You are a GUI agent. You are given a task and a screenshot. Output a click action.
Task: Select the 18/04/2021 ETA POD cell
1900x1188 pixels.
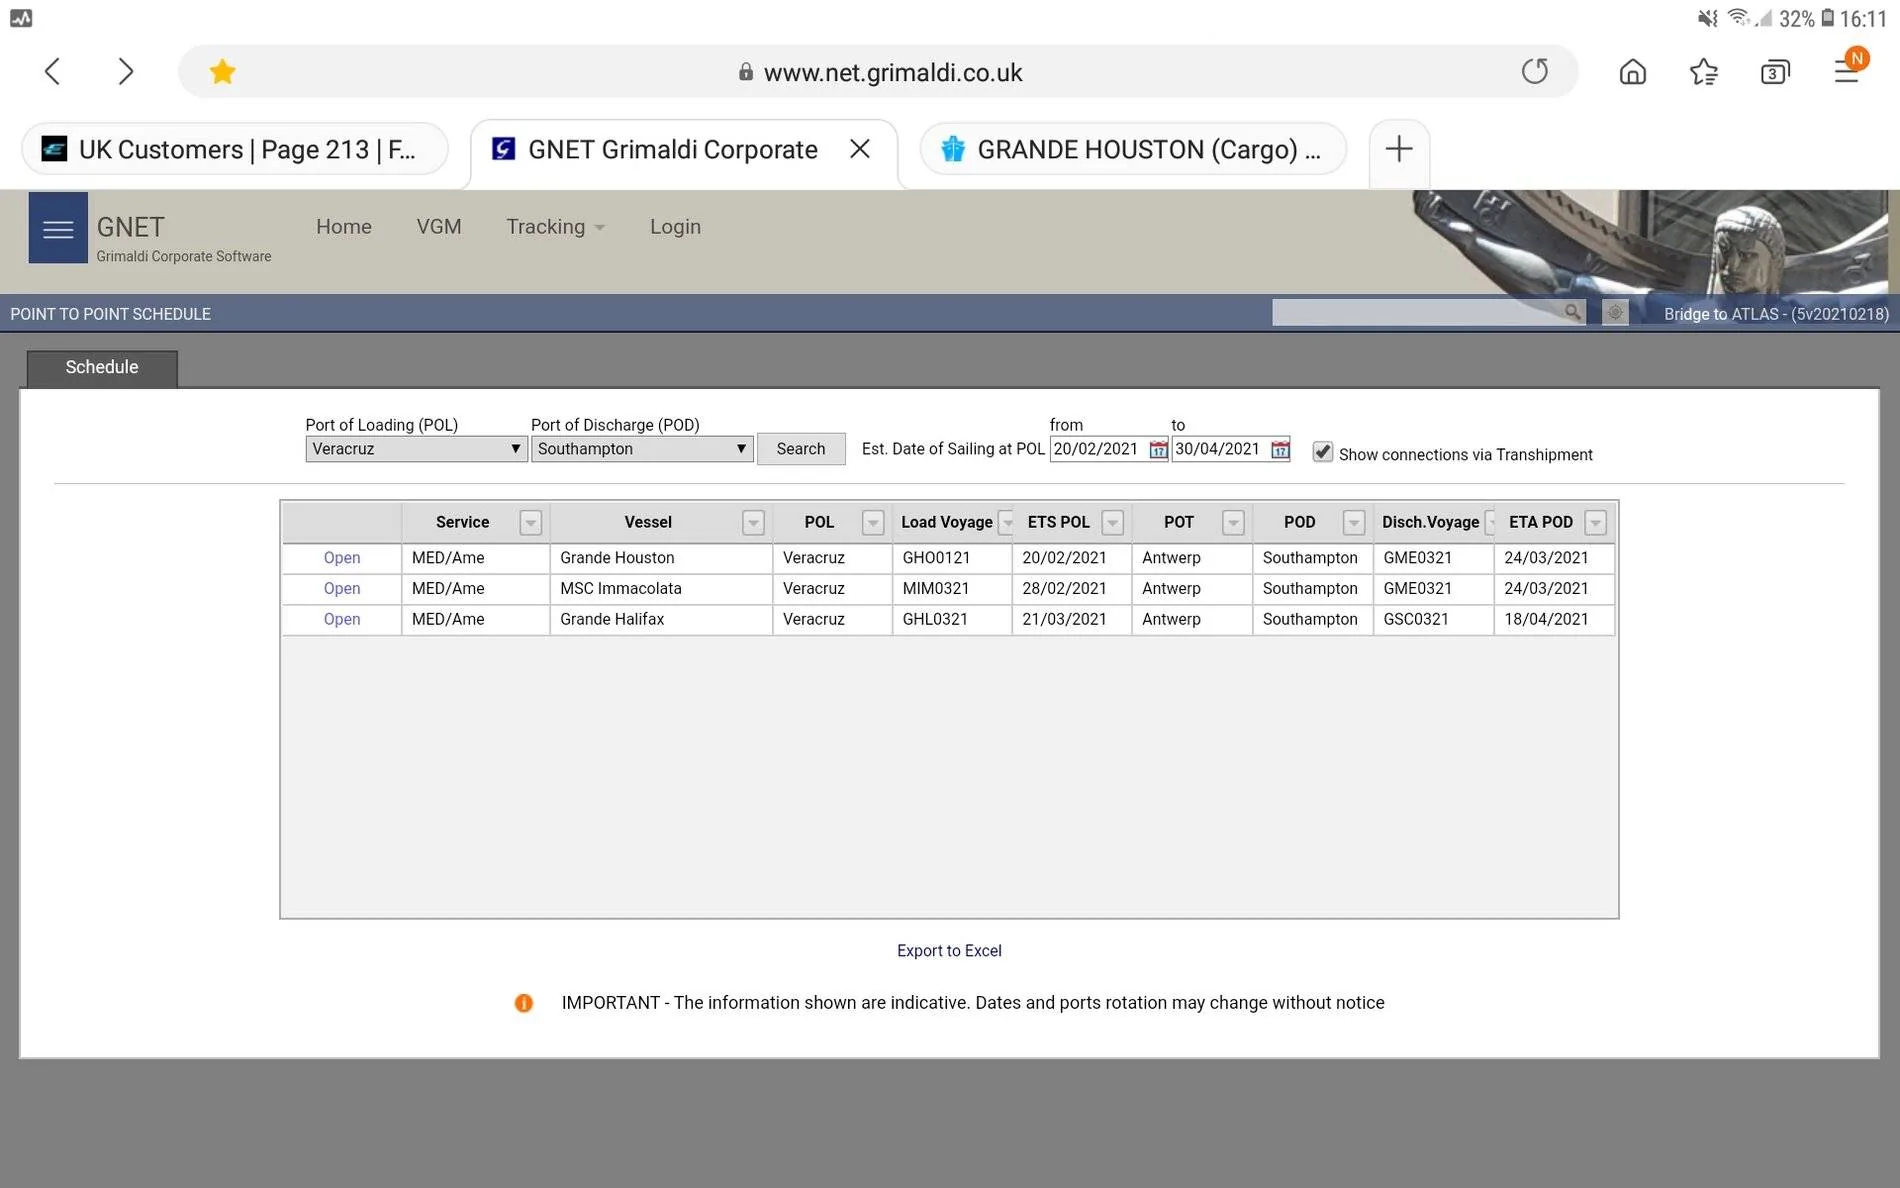click(1554, 620)
